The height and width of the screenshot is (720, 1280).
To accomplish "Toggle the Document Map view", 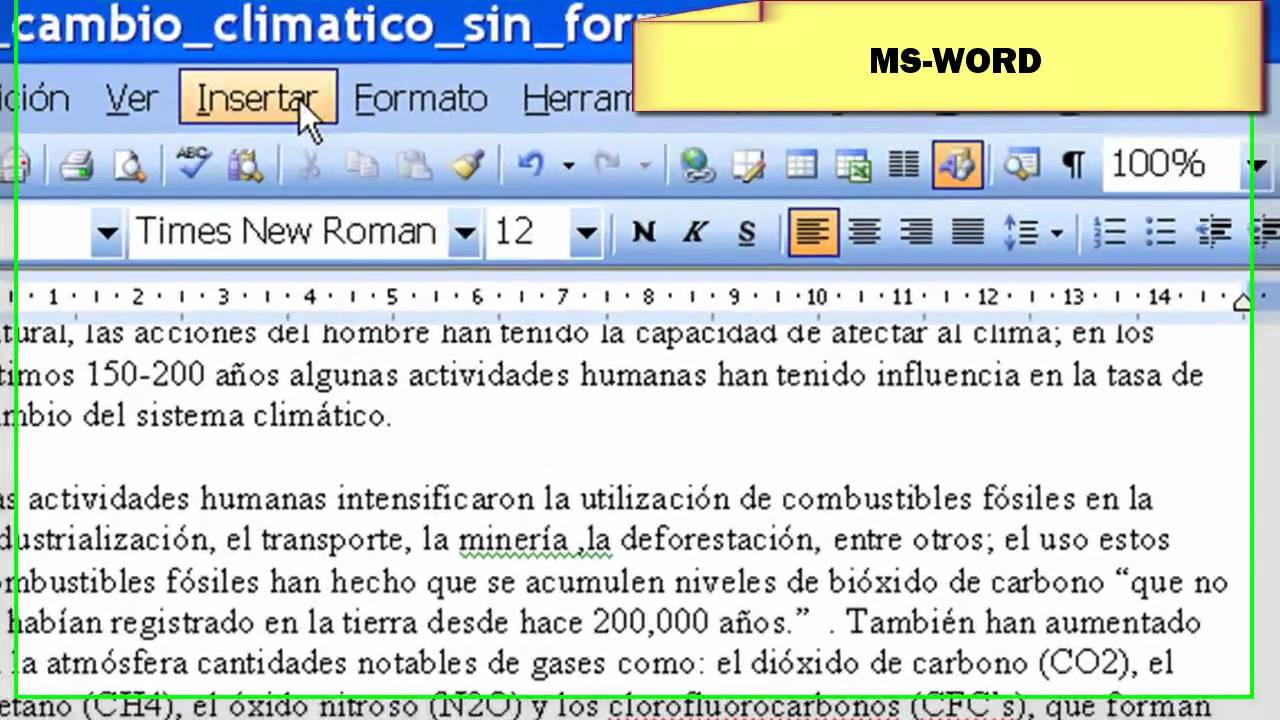I will 1021,164.
